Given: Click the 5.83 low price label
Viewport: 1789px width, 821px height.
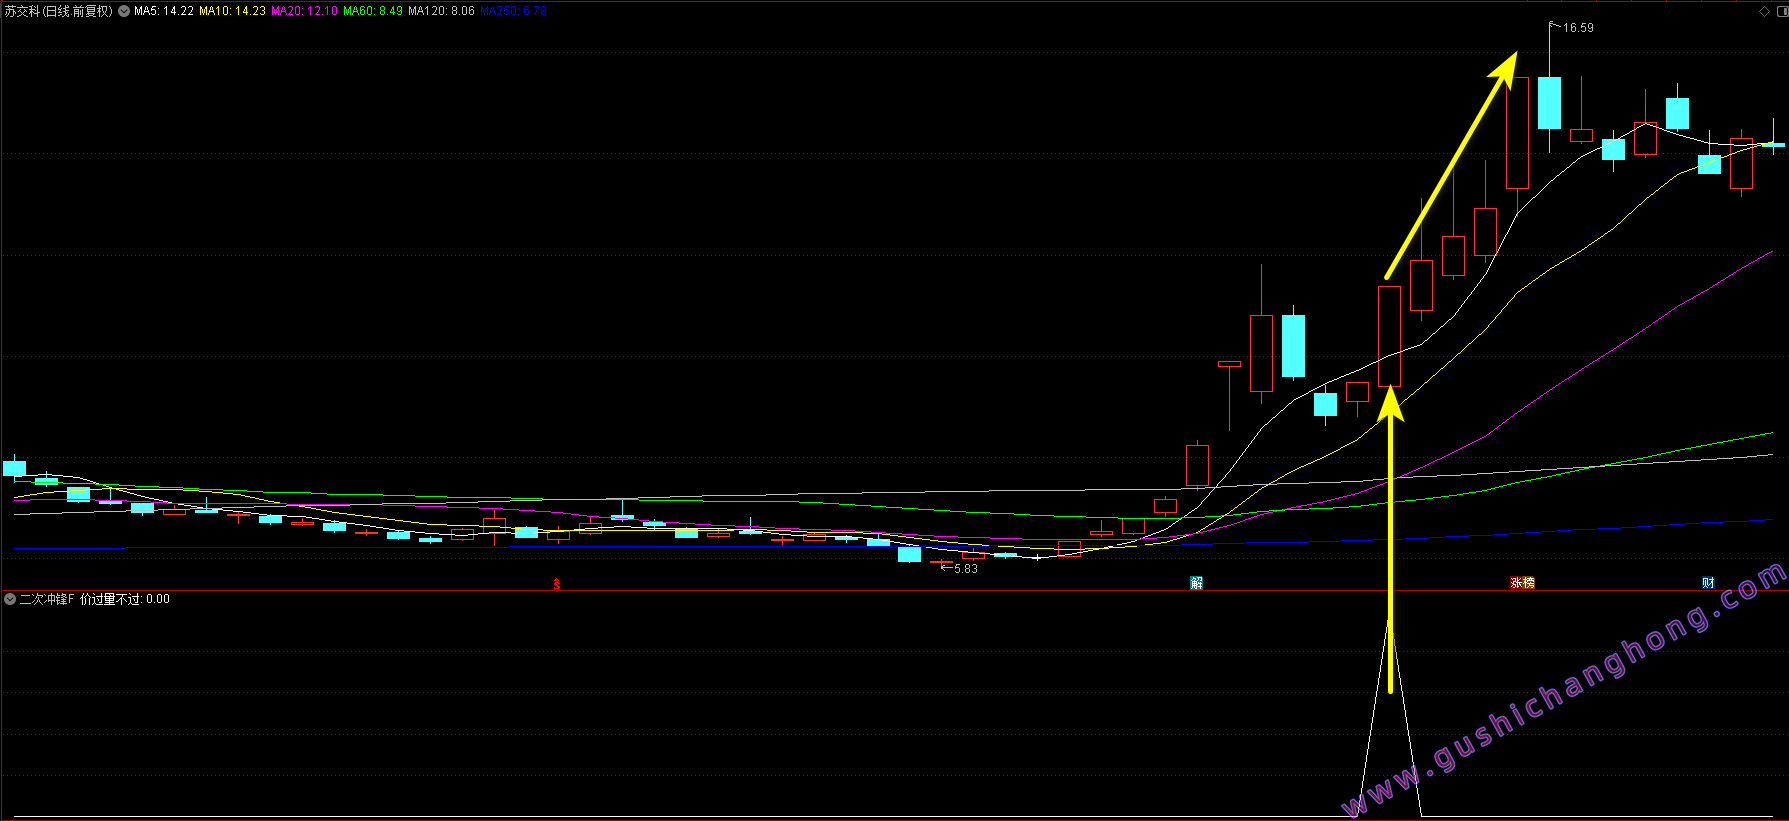Looking at the screenshot, I should coord(965,569).
